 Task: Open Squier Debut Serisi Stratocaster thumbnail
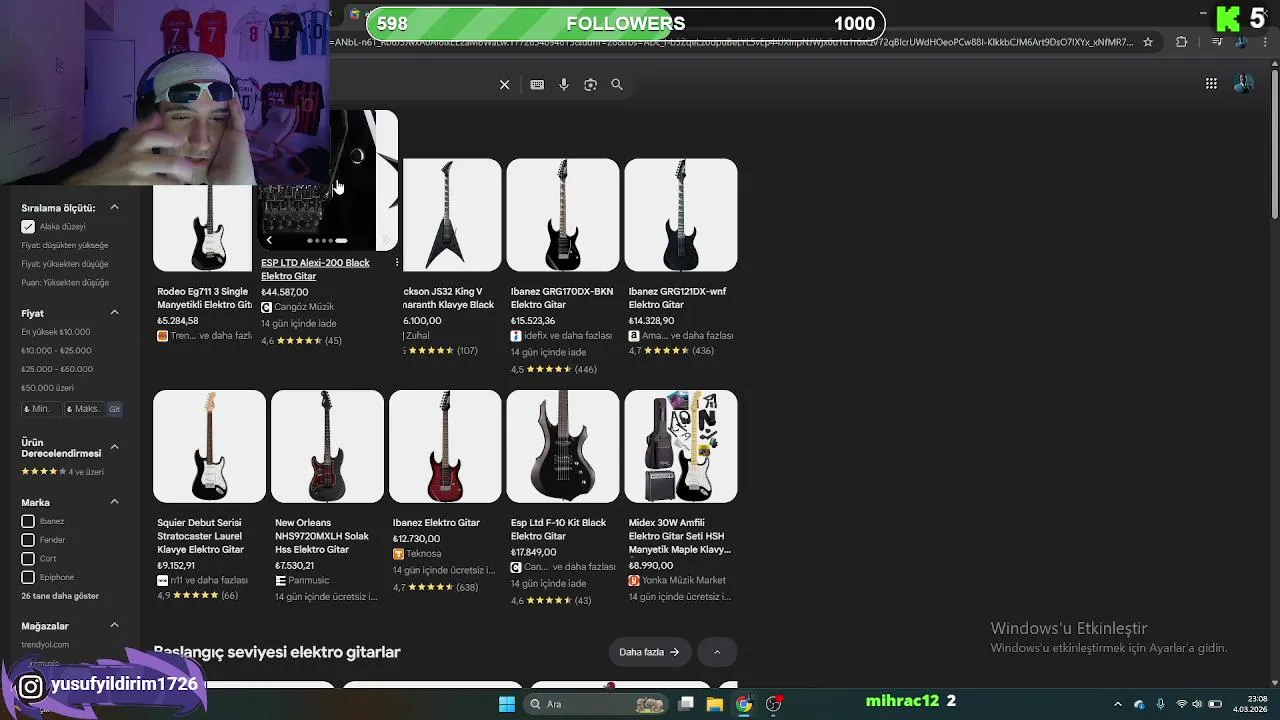[x=209, y=446]
